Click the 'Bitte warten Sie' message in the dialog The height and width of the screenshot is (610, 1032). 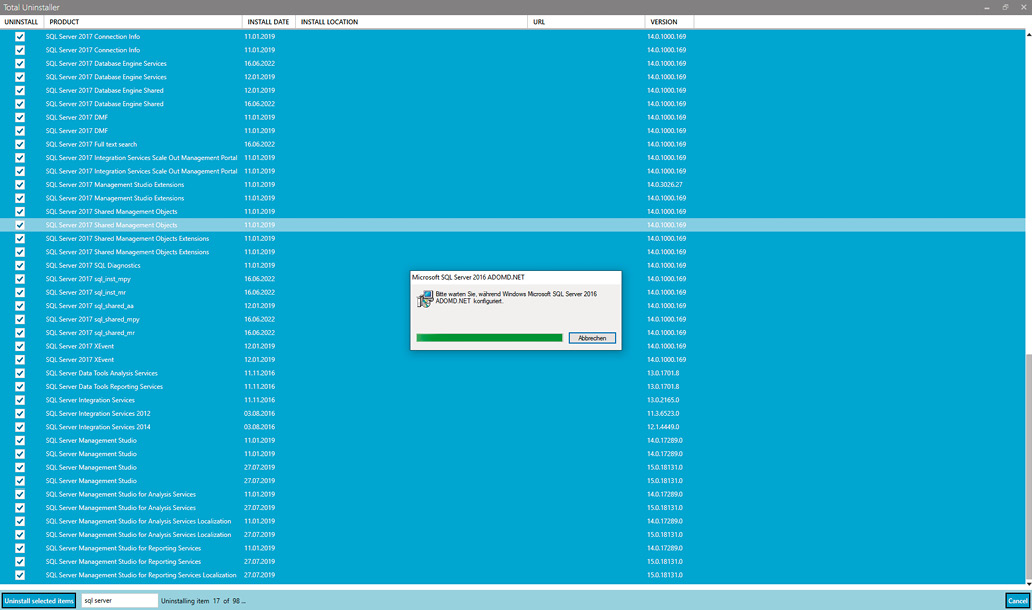[516, 297]
